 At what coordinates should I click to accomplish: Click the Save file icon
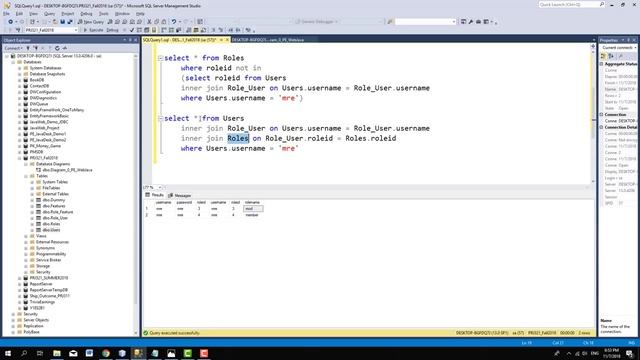(62, 22)
